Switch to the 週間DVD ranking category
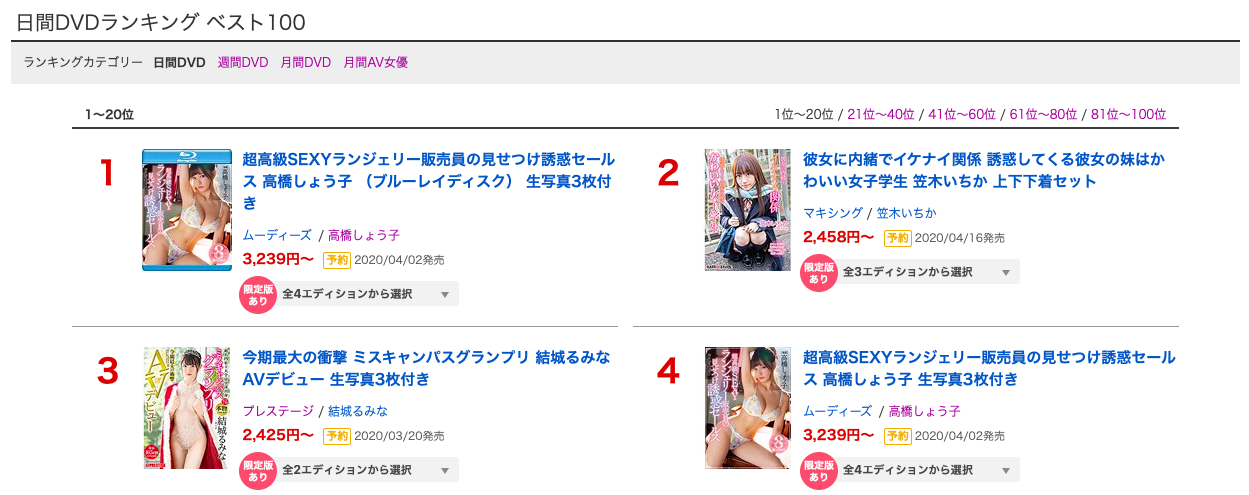The image size is (1249, 495). pos(243,62)
